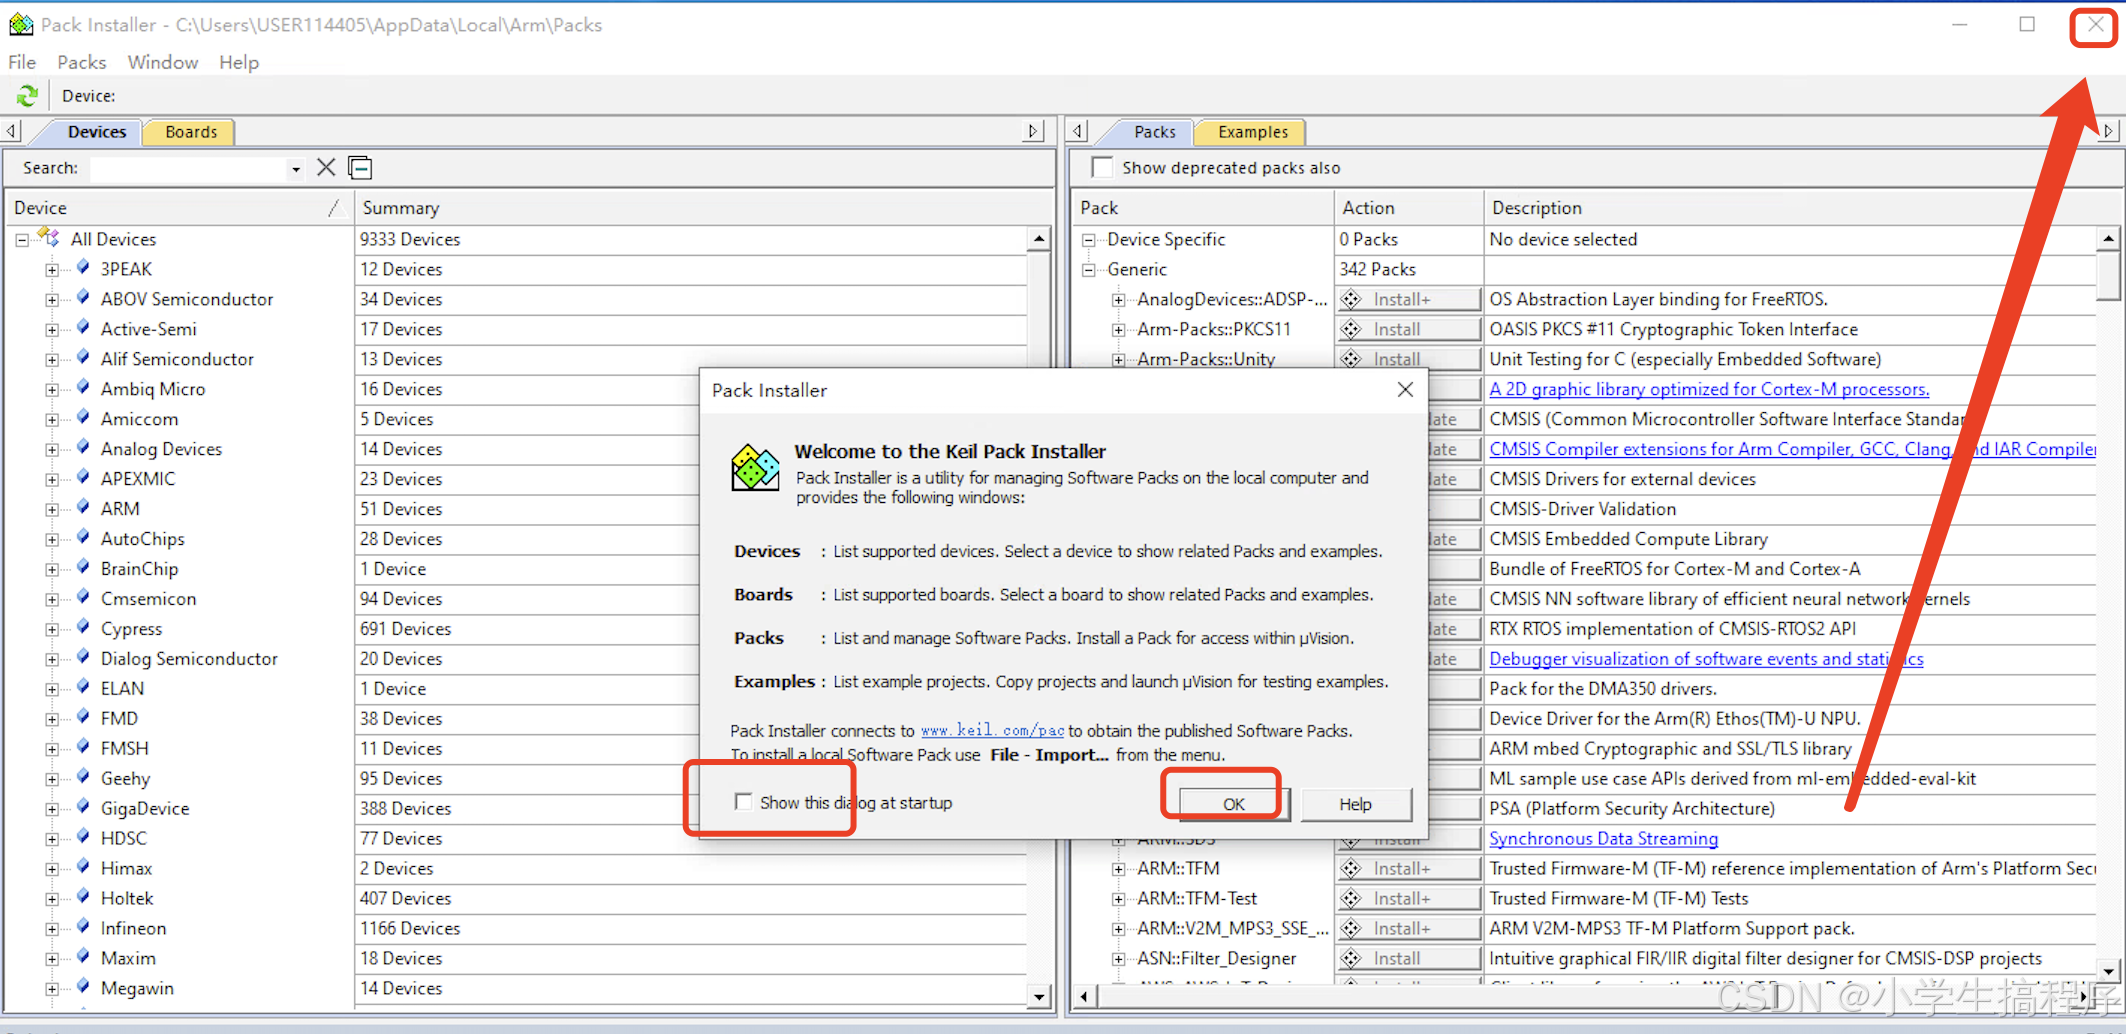The image size is (2126, 1034).
Task: Click OK in the welcome dialog
Action: click(x=1234, y=804)
